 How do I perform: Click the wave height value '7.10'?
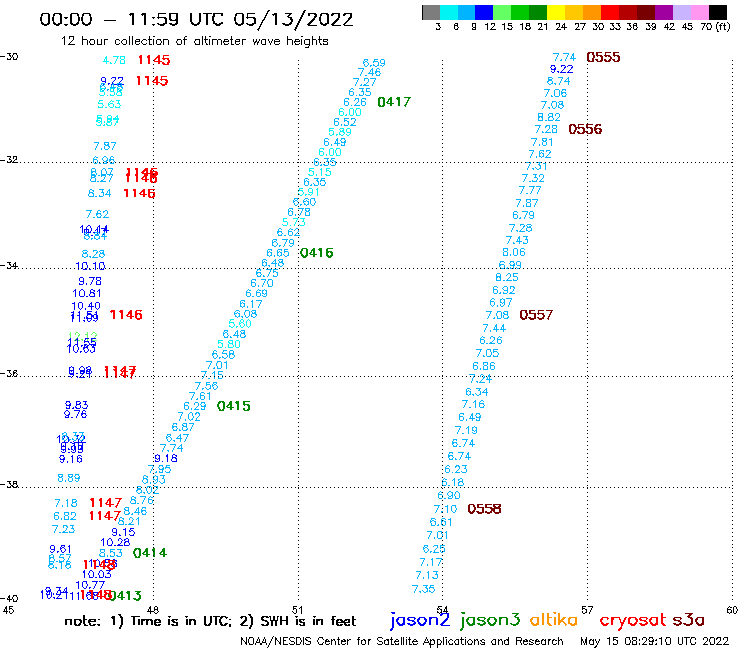(446, 509)
